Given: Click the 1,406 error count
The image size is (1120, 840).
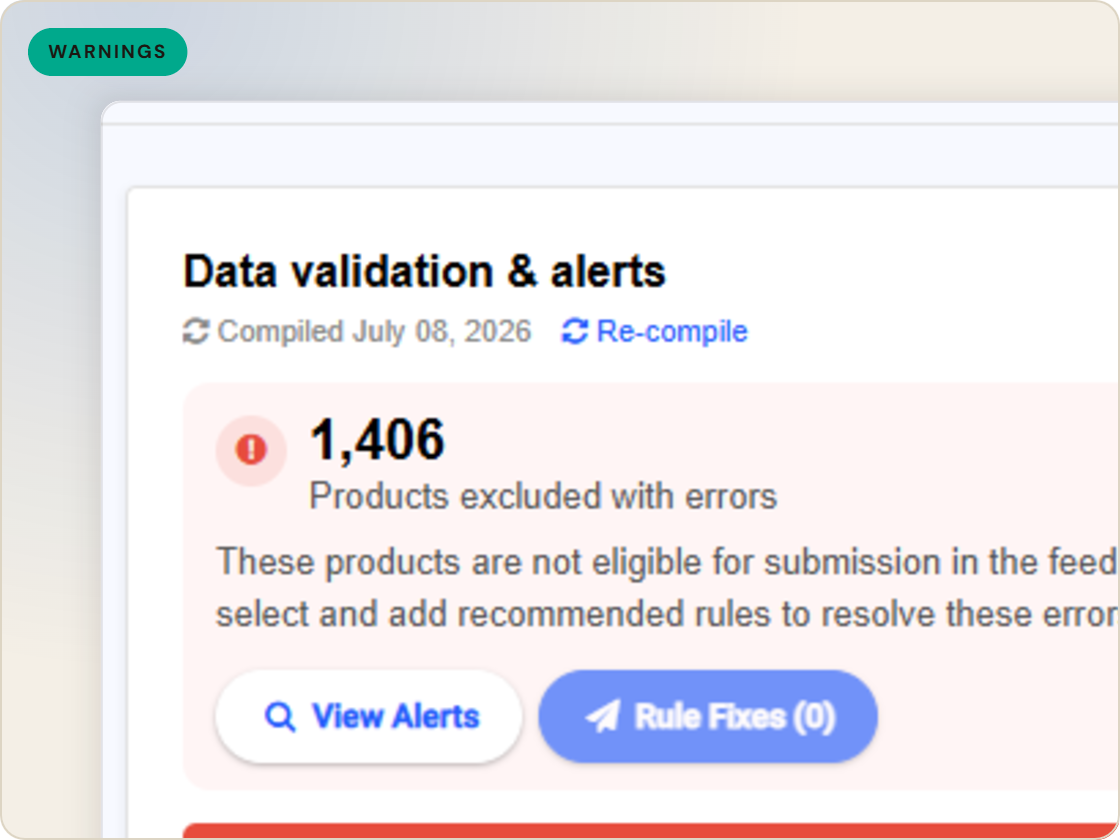Looking at the screenshot, I should coord(377,439).
